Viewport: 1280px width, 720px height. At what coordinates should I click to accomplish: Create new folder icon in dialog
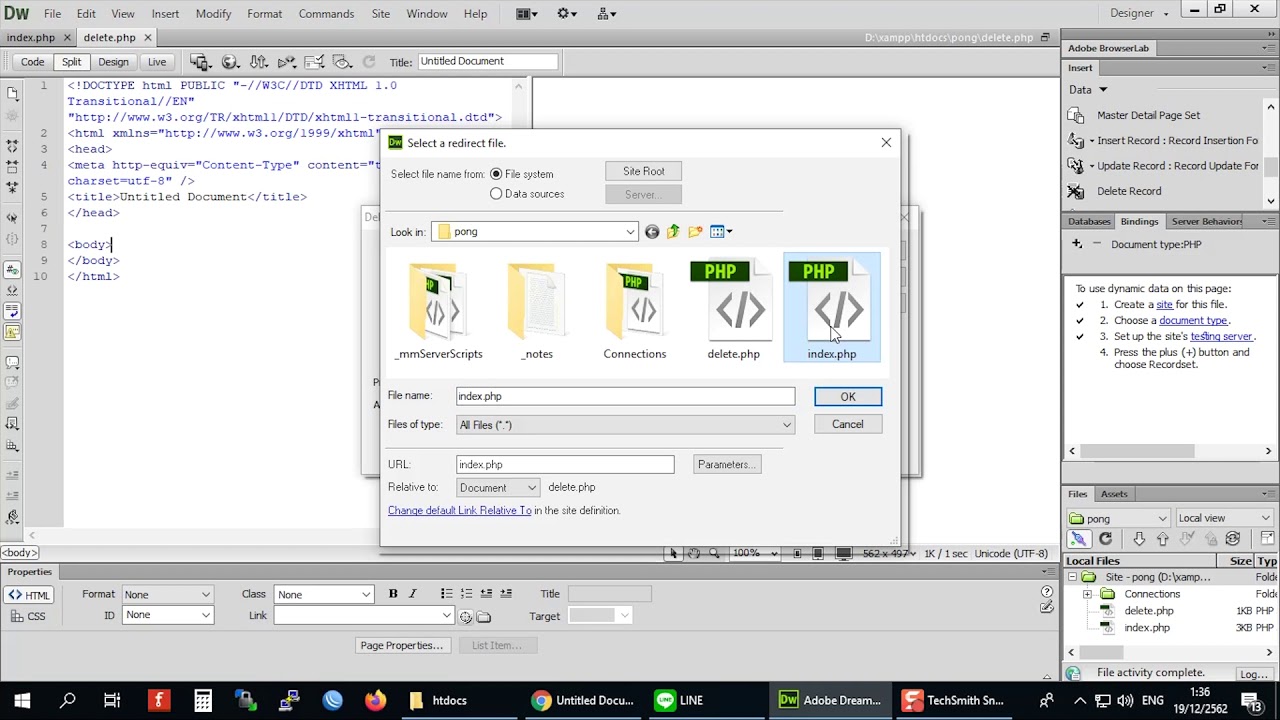695,232
